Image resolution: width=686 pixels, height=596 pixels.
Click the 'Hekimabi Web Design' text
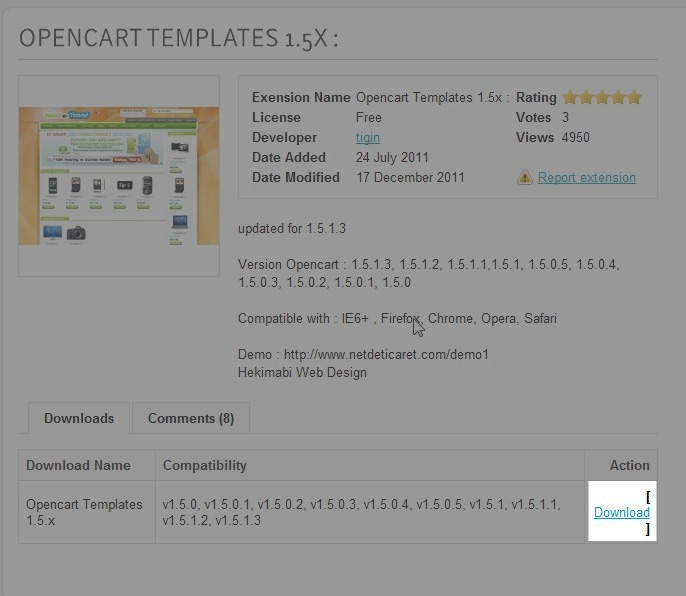302,372
